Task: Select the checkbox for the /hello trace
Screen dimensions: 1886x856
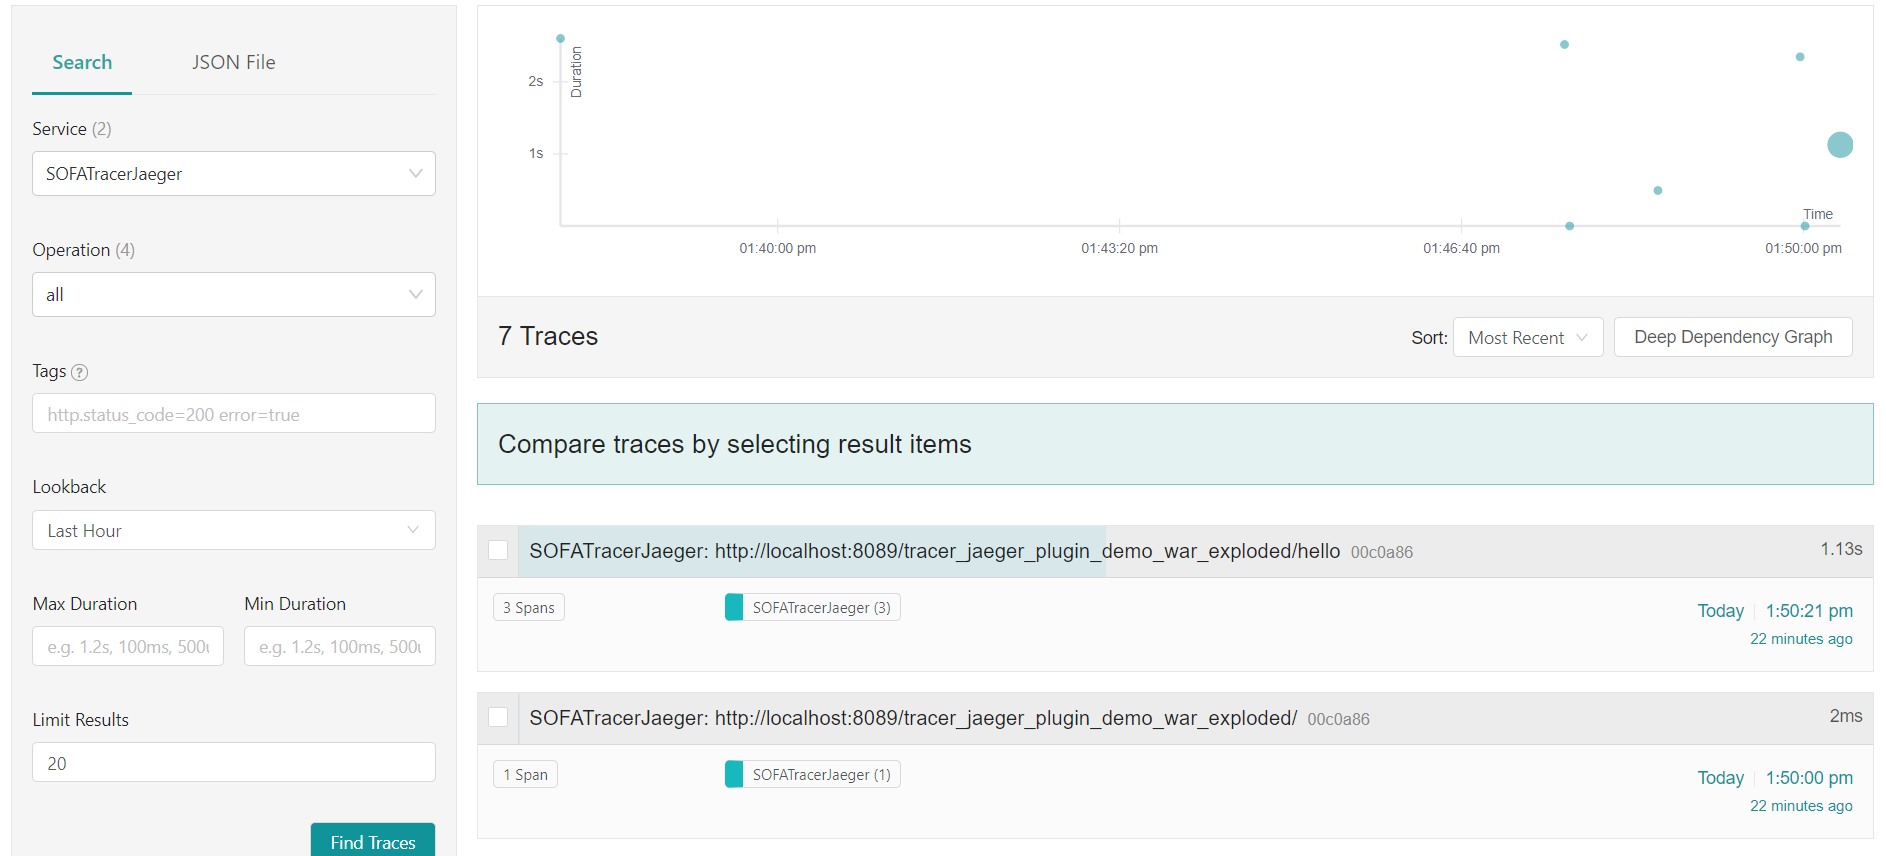Action: pos(498,550)
